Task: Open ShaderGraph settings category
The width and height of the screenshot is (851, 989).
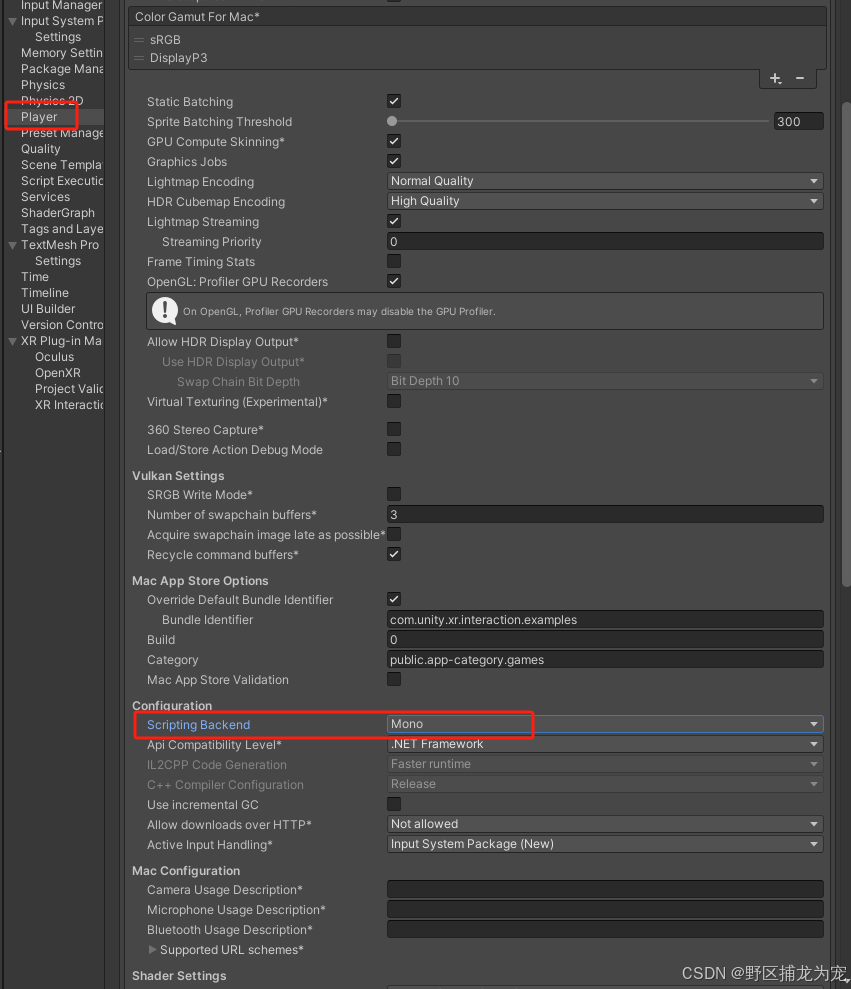Action: click(x=58, y=213)
